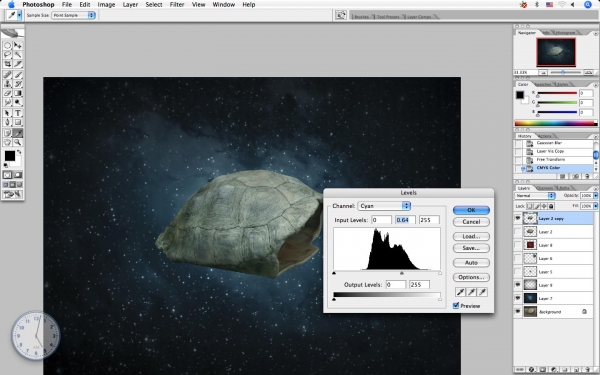The width and height of the screenshot is (600, 375).
Task: Select the Rectangle shape tool
Action: tap(18, 122)
